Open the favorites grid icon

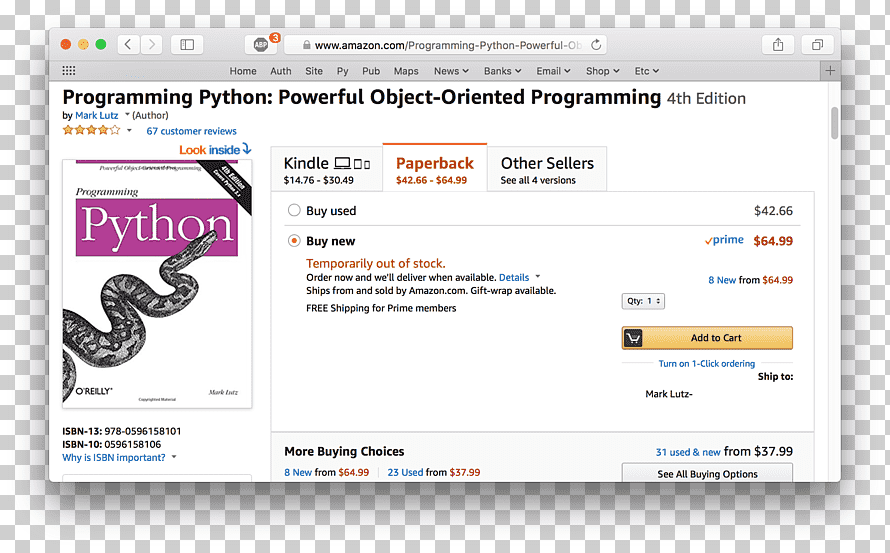pos(69,70)
